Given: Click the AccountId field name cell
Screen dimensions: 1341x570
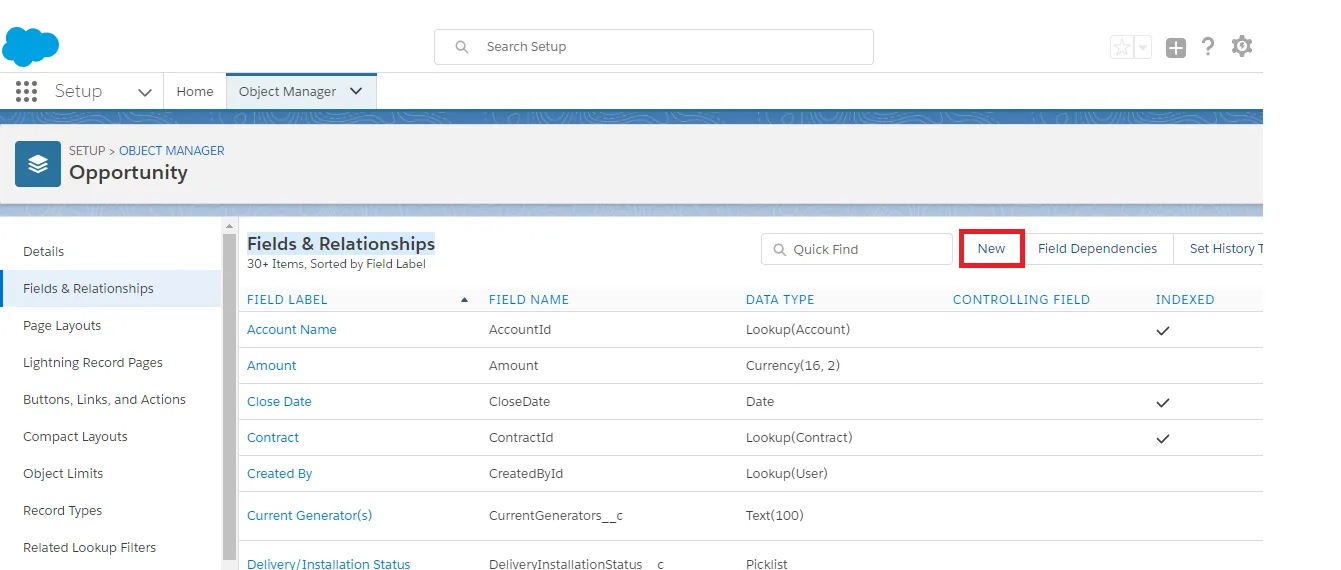Looking at the screenshot, I should (520, 329).
